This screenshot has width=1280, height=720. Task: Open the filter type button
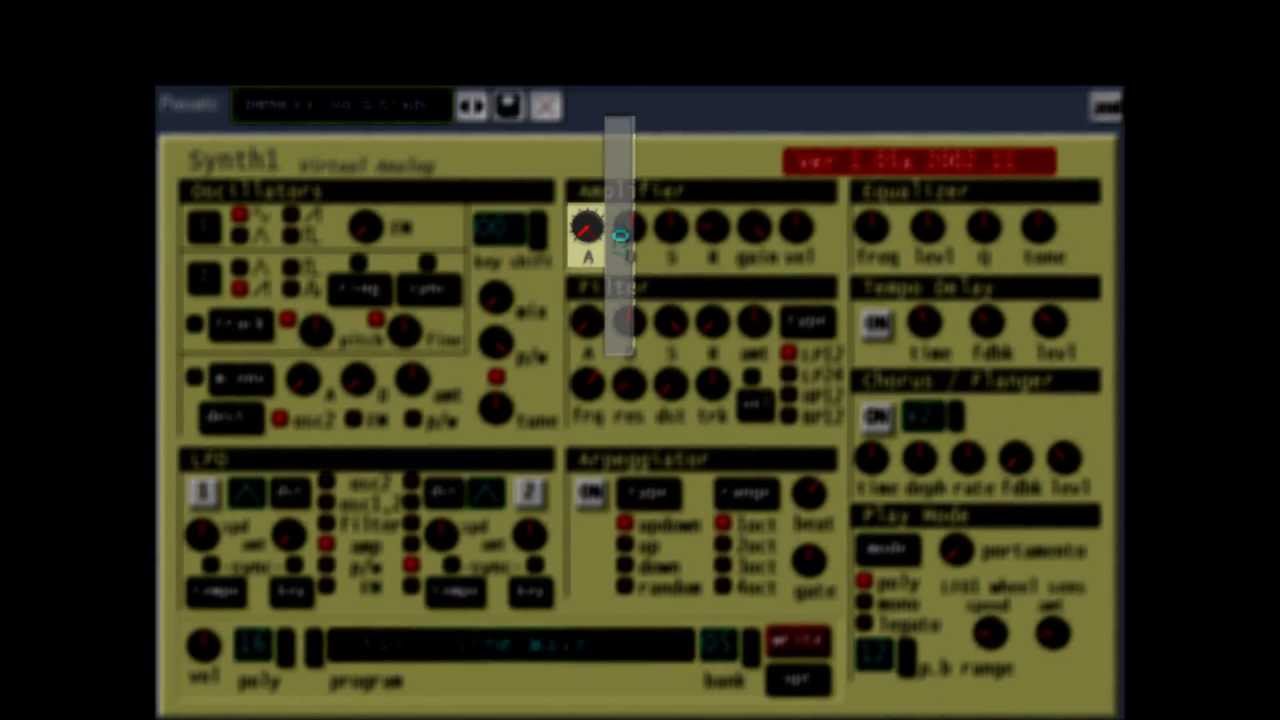pos(807,321)
